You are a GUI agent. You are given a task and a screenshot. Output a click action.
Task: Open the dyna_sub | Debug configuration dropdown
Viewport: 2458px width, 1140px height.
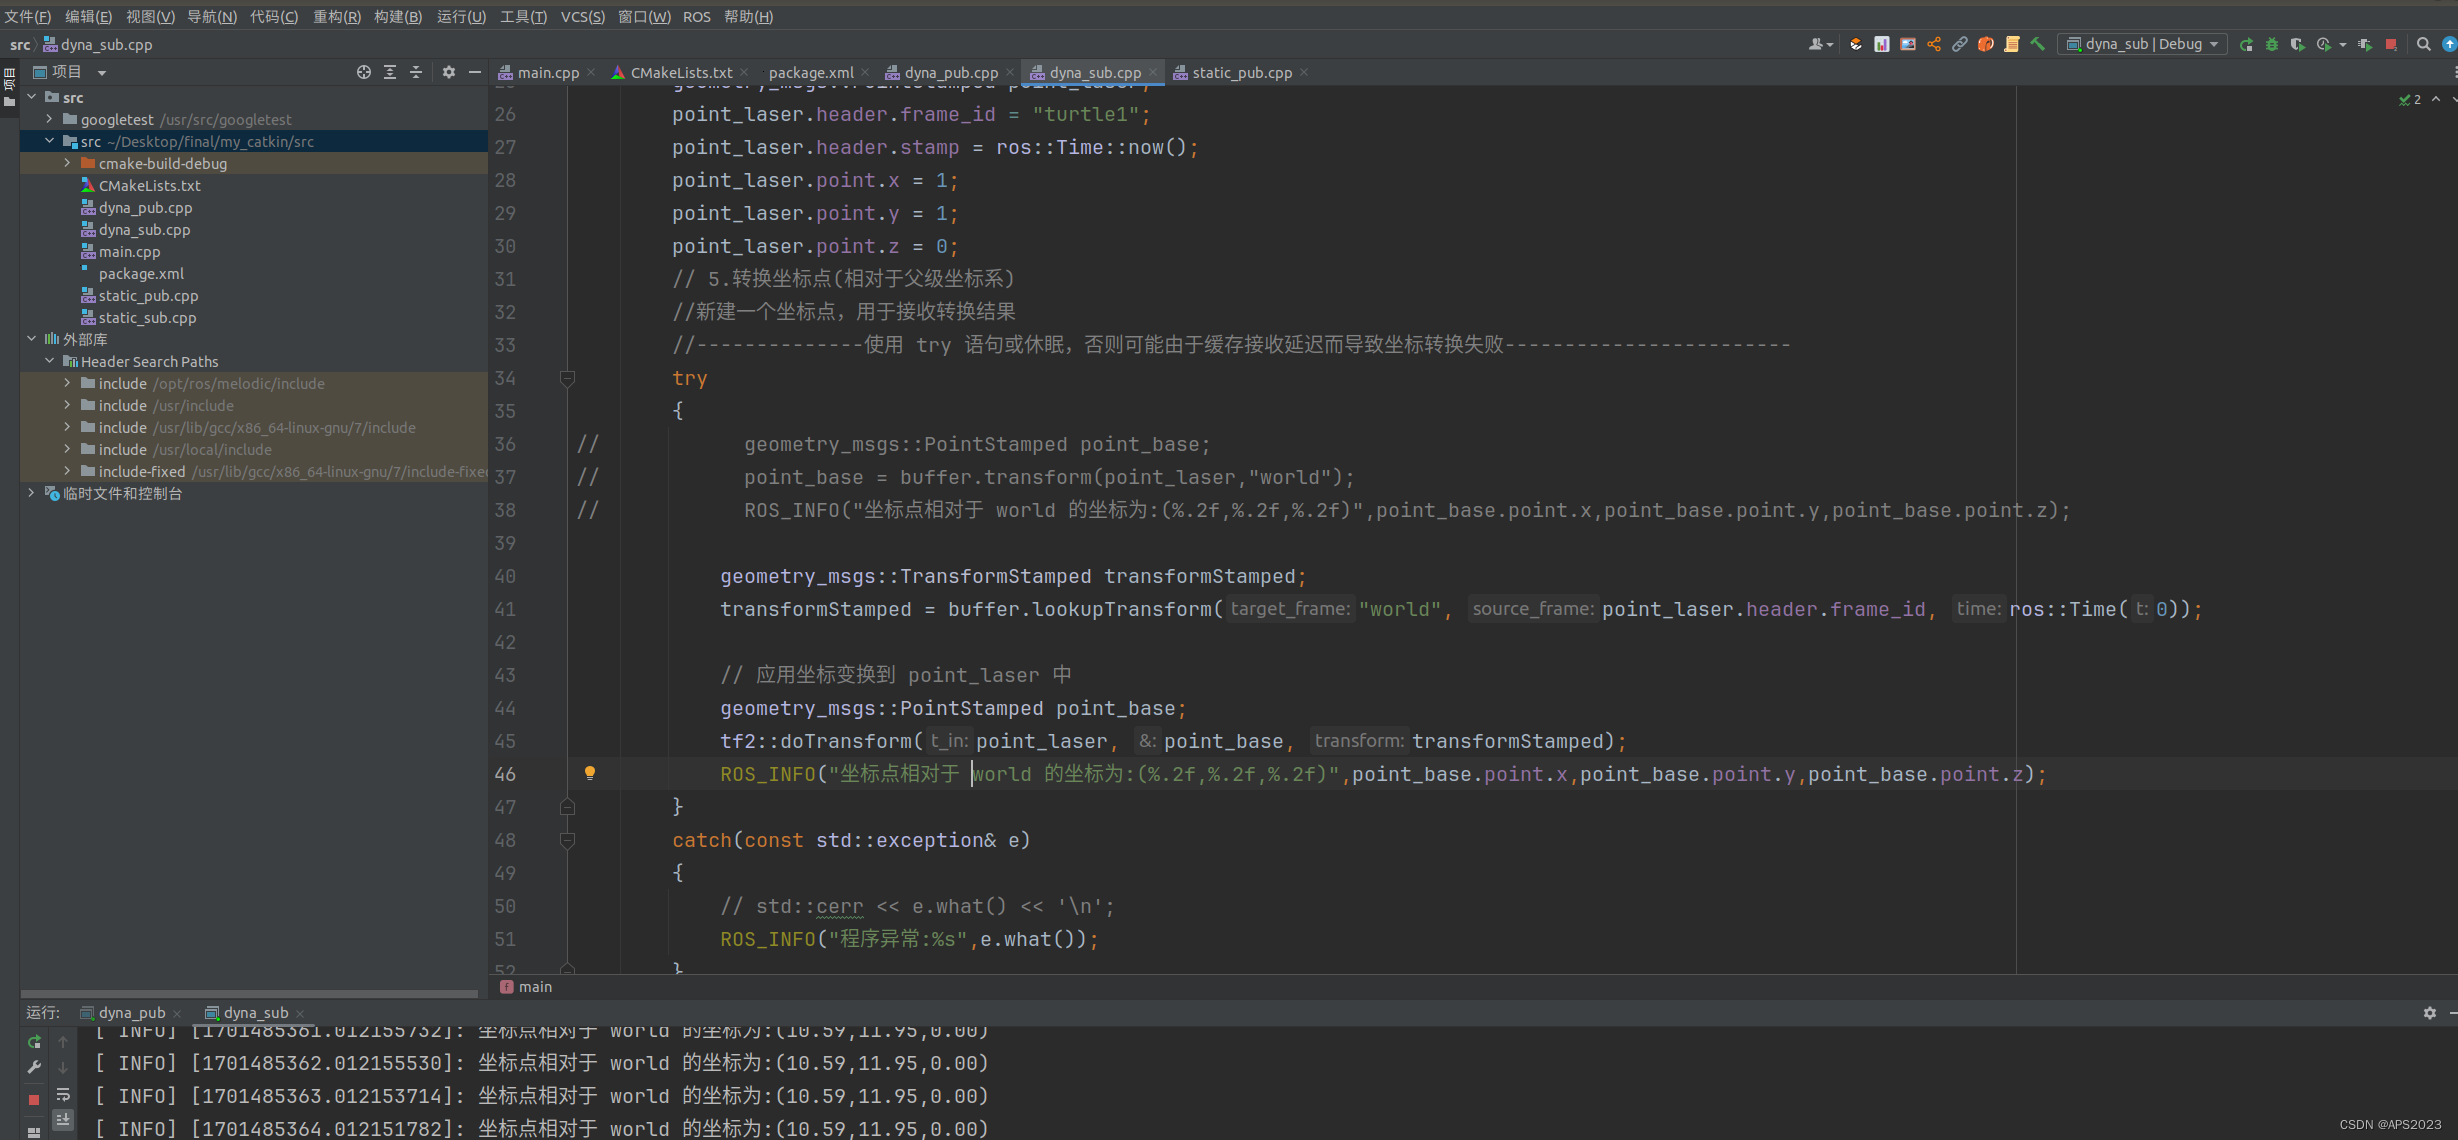pyautogui.click(x=2142, y=44)
